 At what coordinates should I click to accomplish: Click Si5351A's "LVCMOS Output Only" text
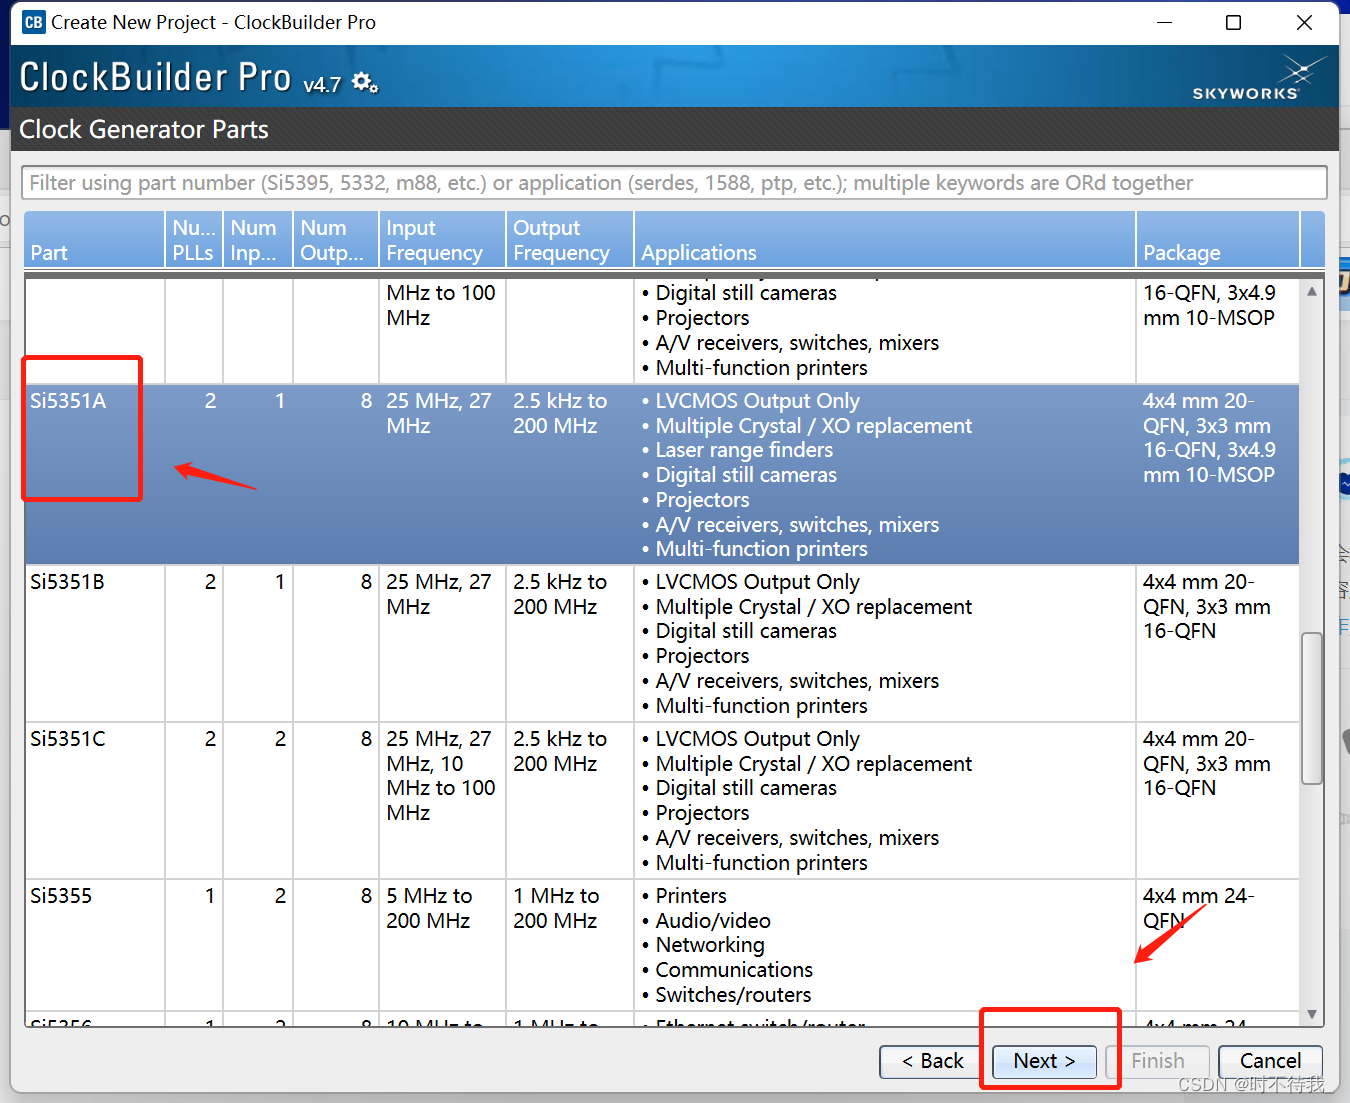757,401
